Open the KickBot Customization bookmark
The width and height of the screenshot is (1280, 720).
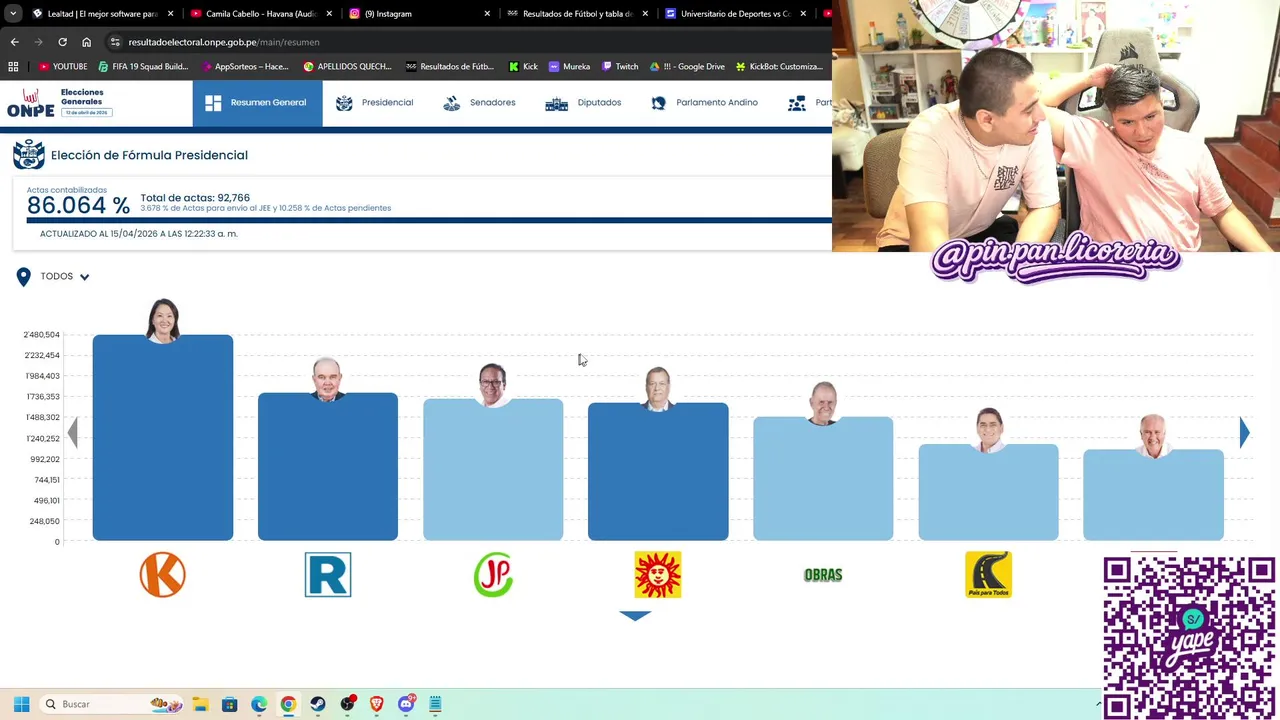(779, 67)
